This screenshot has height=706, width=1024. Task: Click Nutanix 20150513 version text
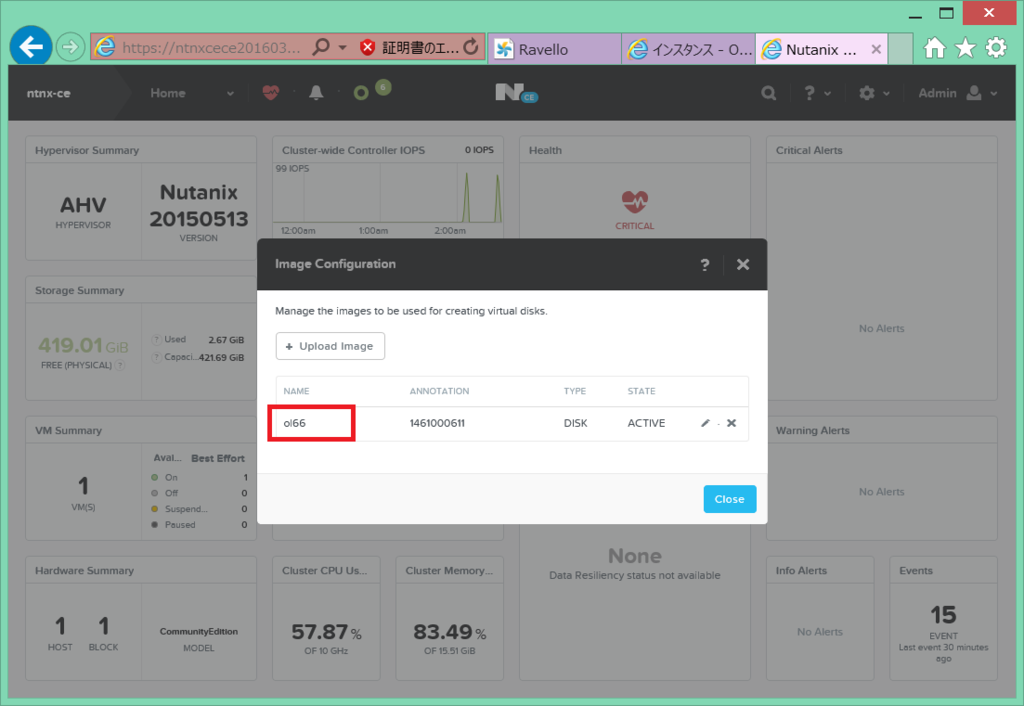[199, 205]
